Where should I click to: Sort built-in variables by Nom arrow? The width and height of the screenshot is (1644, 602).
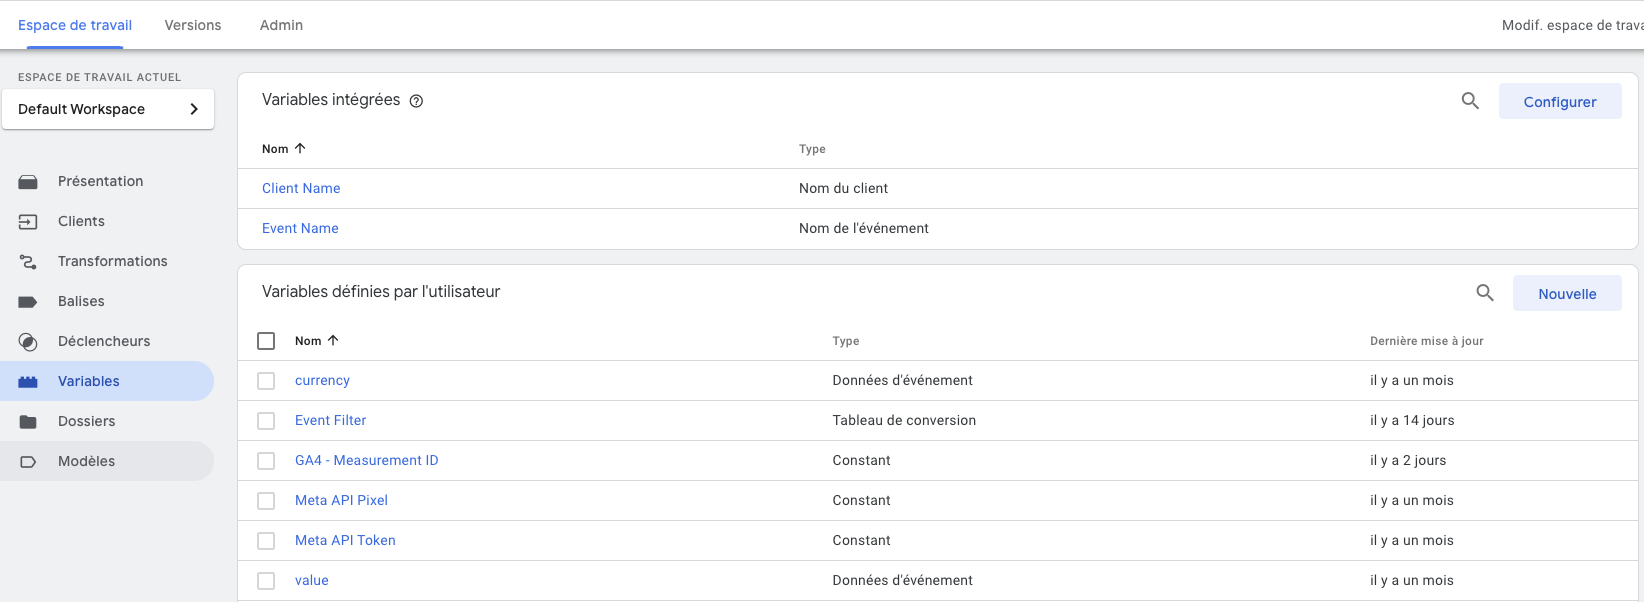pos(300,148)
